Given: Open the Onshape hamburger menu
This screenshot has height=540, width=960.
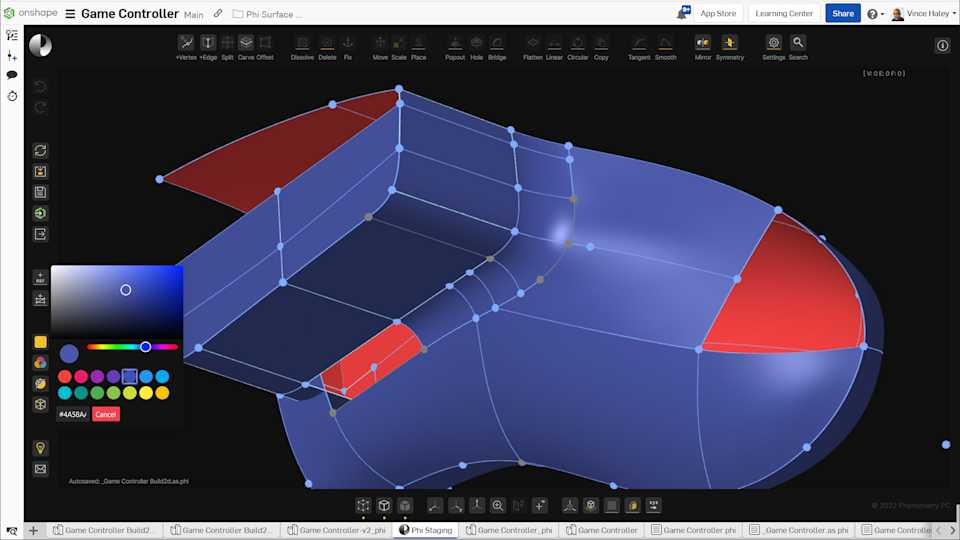Looking at the screenshot, I should click(70, 13).
